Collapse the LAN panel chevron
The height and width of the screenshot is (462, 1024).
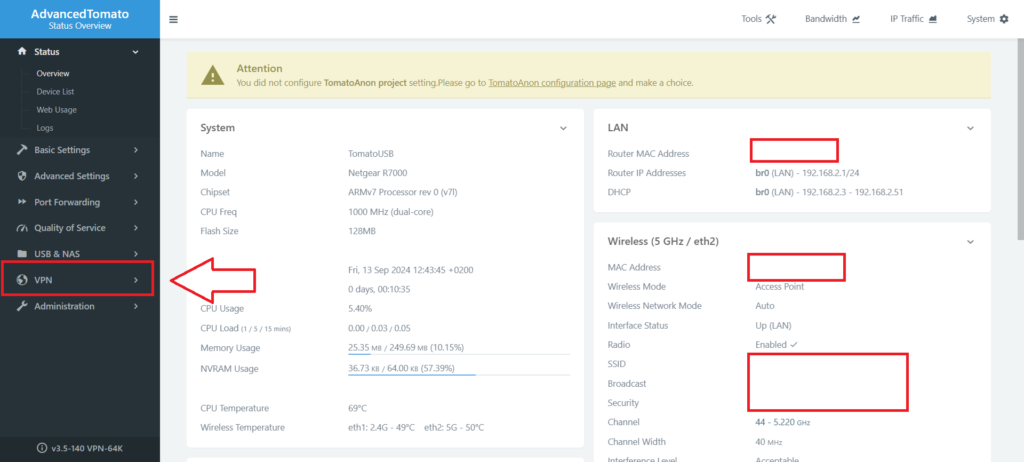pos(969,128)
